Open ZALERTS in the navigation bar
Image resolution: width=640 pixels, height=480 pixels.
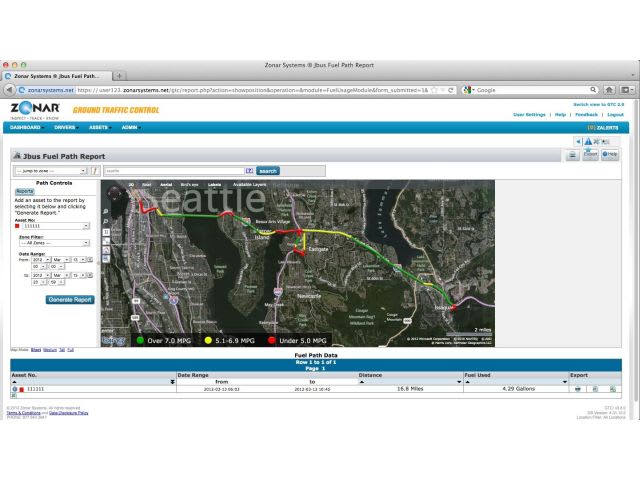coord(603,128)
